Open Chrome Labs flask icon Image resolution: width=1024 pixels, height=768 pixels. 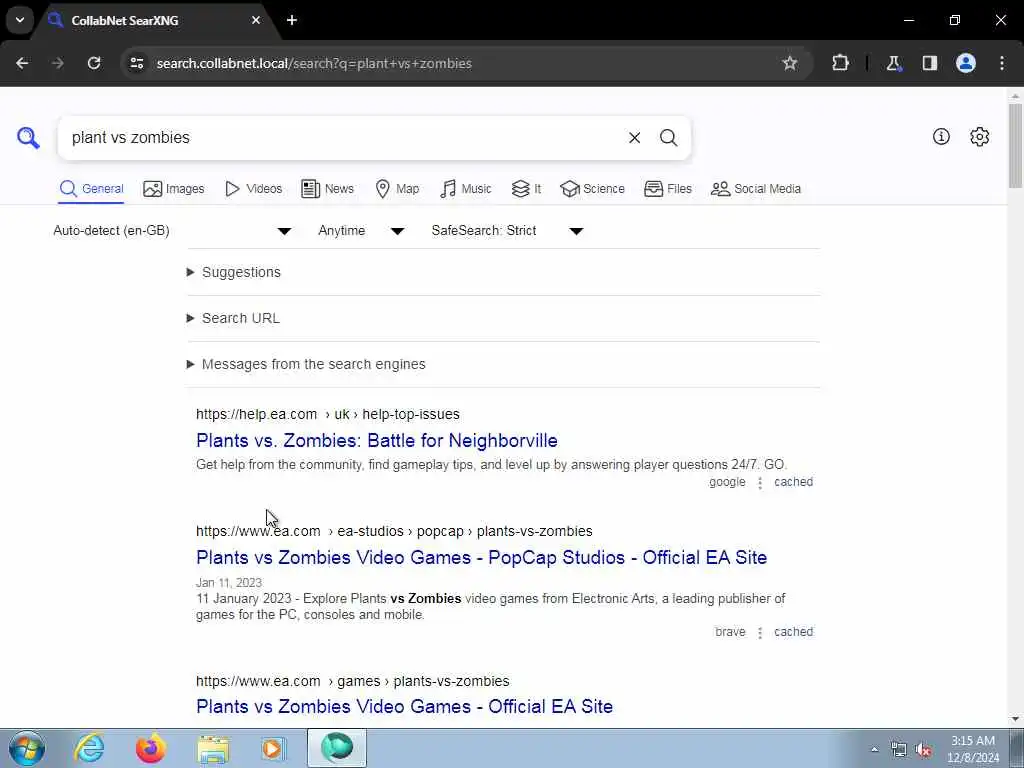point(893,63)
